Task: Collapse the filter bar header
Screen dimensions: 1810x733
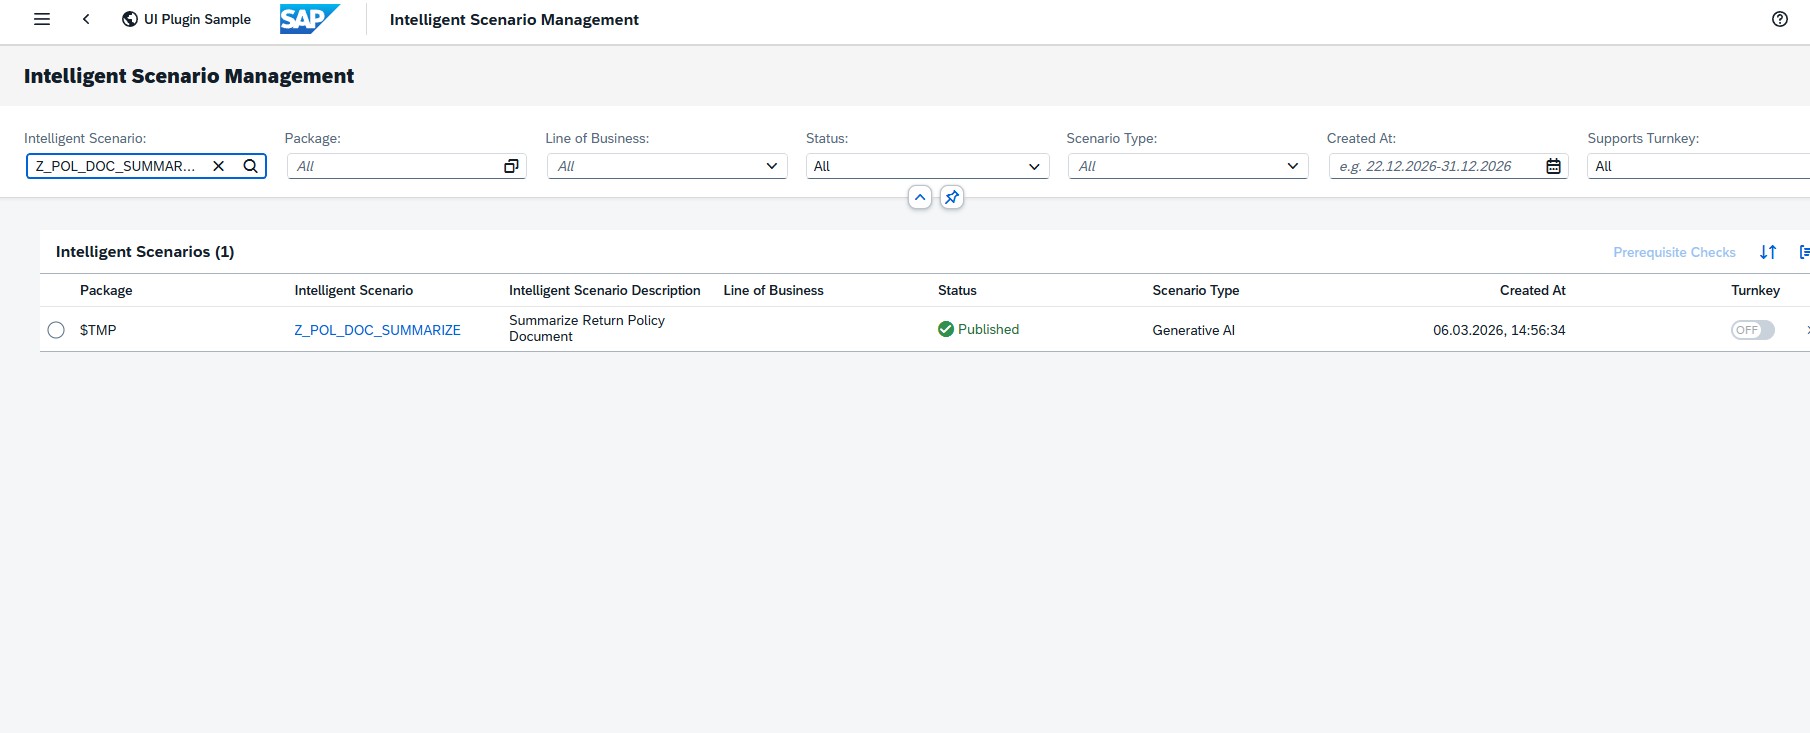Action: coord(920,197)
